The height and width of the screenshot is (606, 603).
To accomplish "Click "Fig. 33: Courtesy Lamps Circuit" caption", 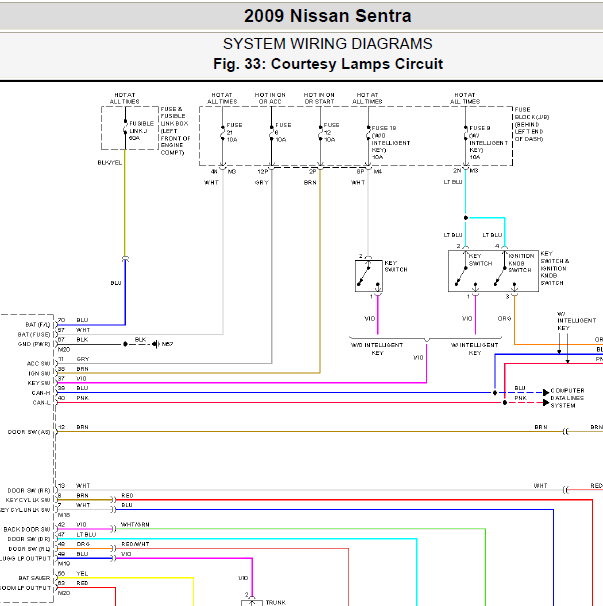I will coord(328,64).
